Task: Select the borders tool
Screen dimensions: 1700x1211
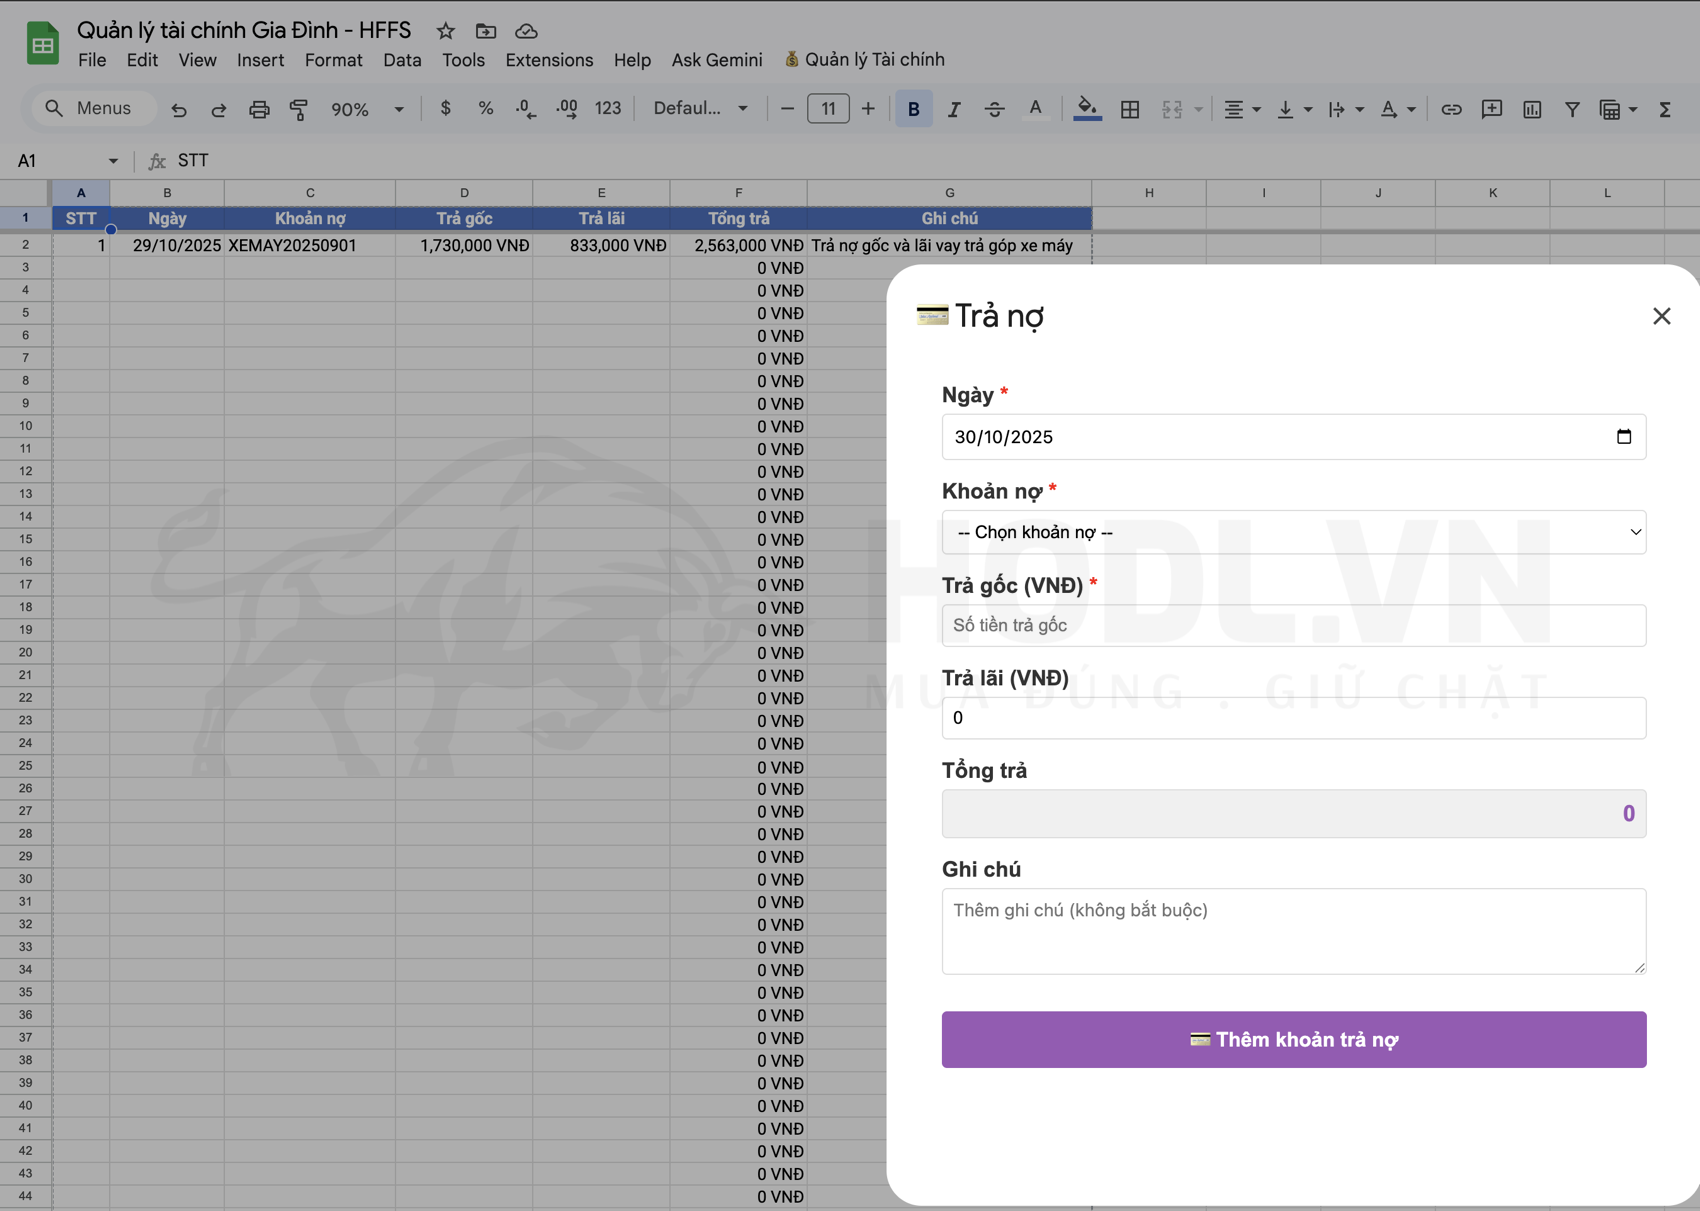Action: [1130, 108]
